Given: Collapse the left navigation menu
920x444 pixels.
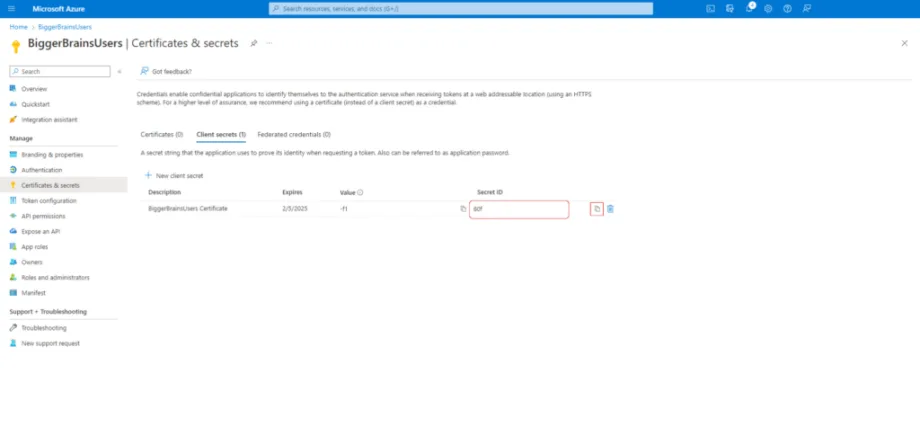Looking at the screenshot, I should click(x=119, y=72).
